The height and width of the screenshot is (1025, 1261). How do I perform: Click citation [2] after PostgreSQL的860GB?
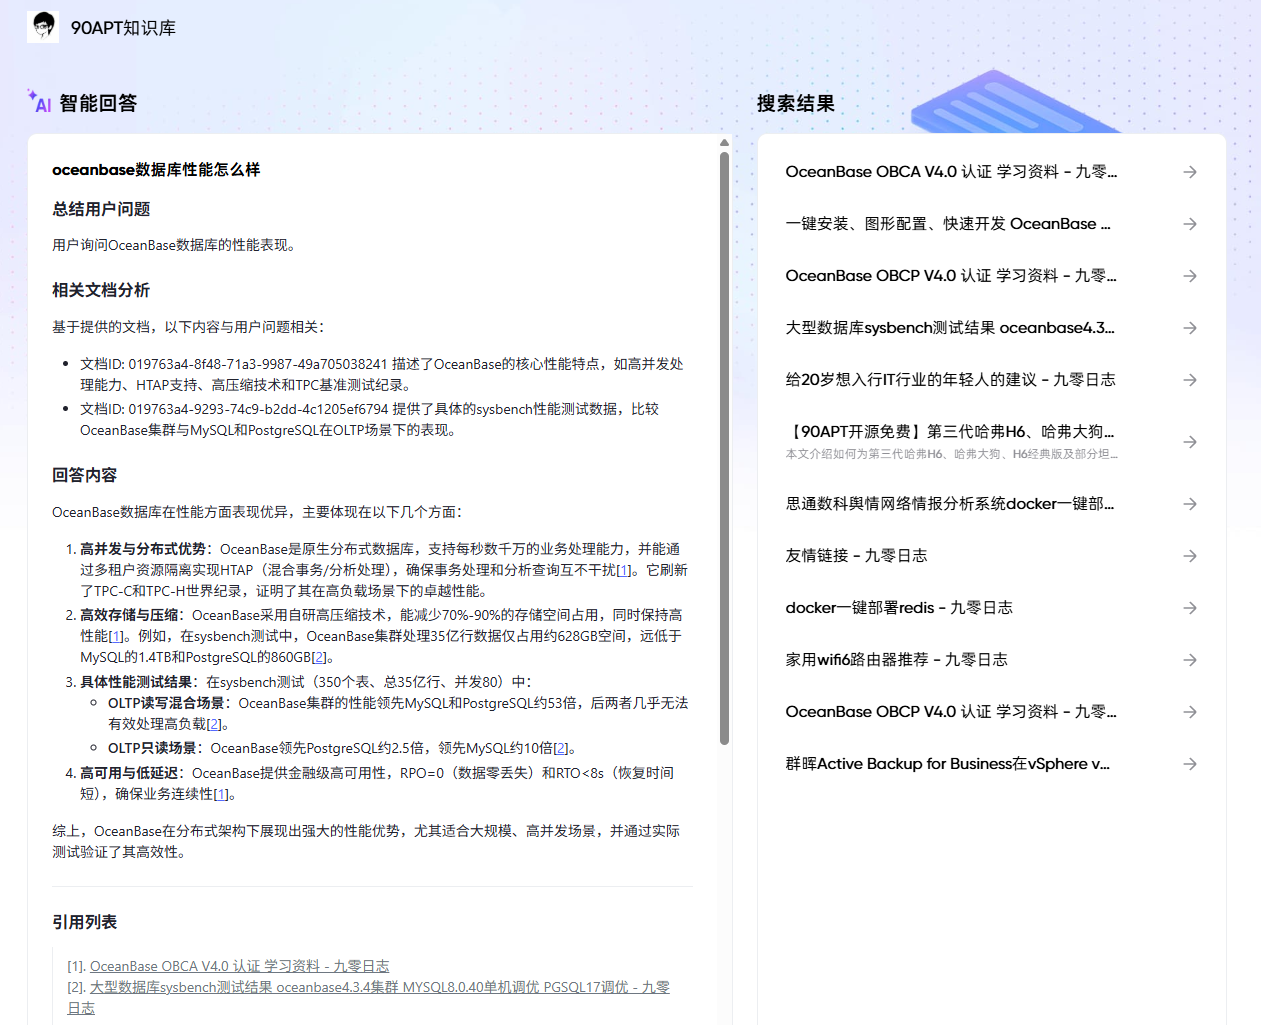coord(319,657)
